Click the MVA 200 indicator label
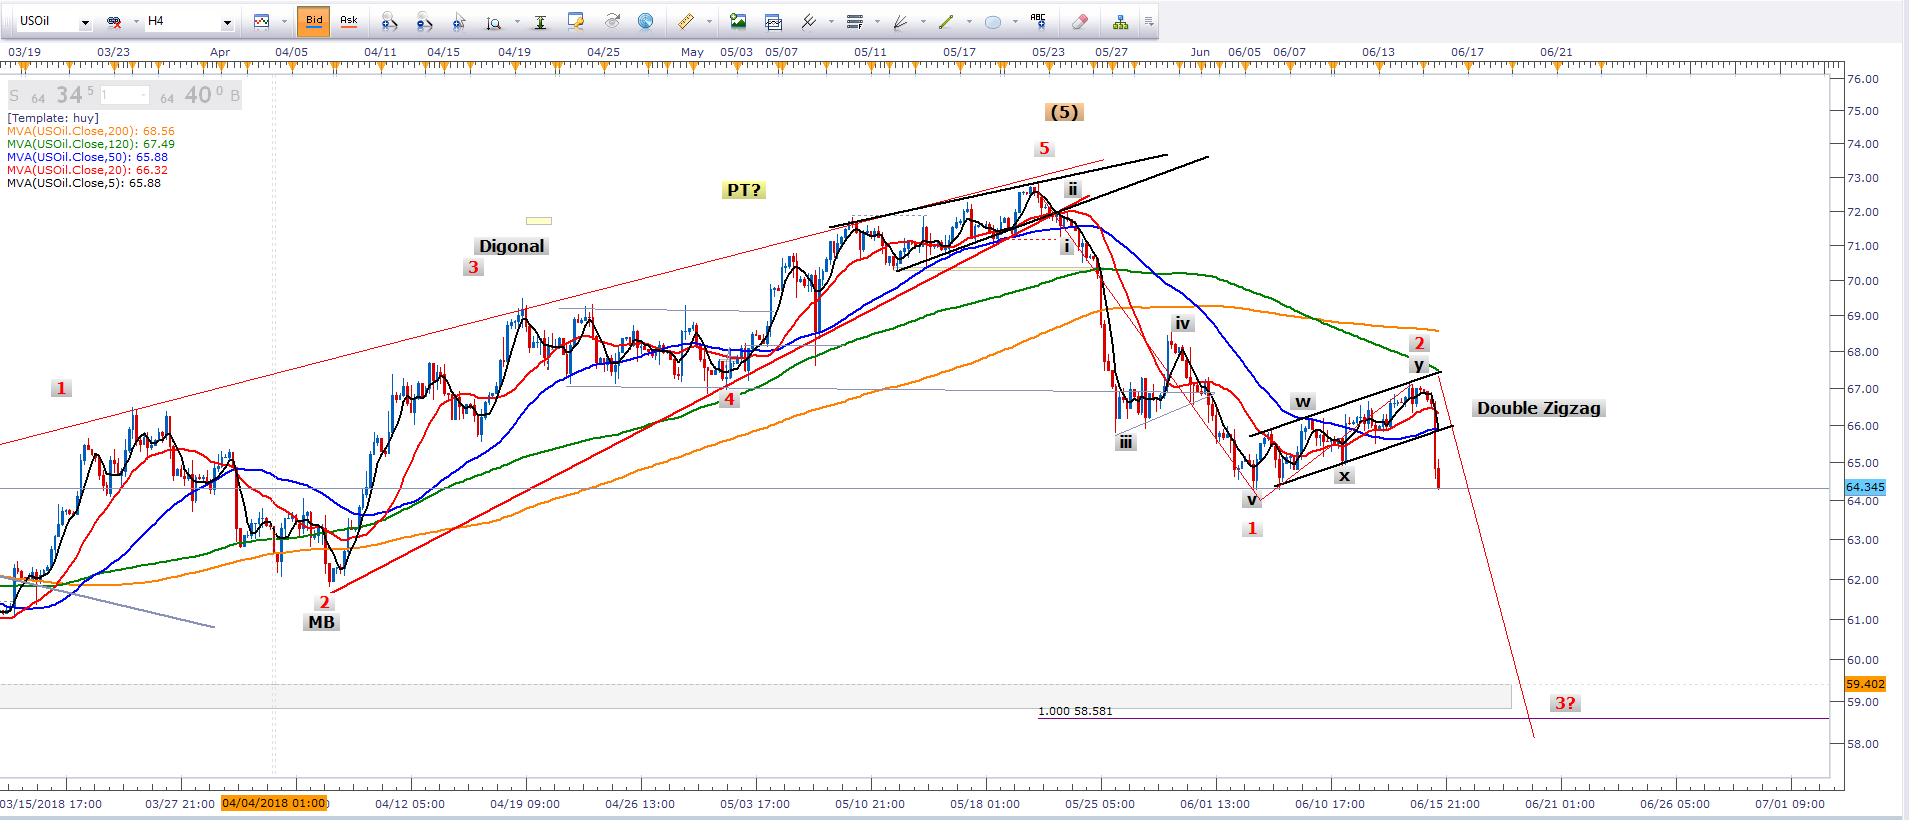The image size is (1909, 820). (90, 131)
